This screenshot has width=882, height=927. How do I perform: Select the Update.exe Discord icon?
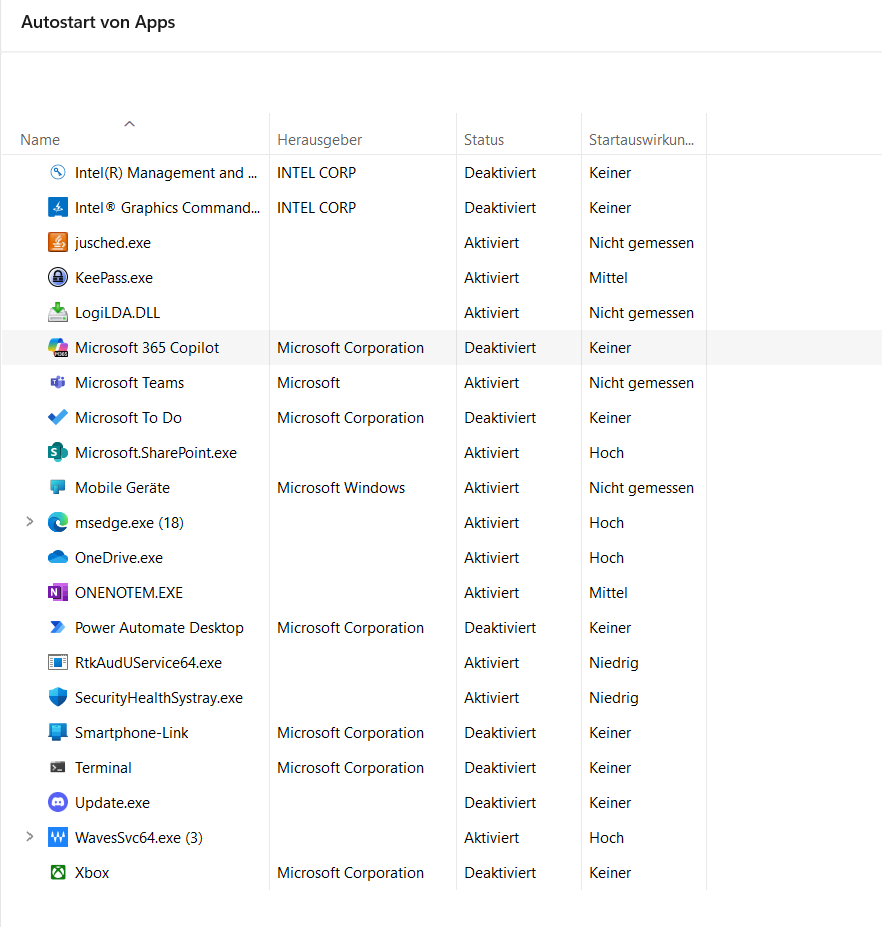57,802
